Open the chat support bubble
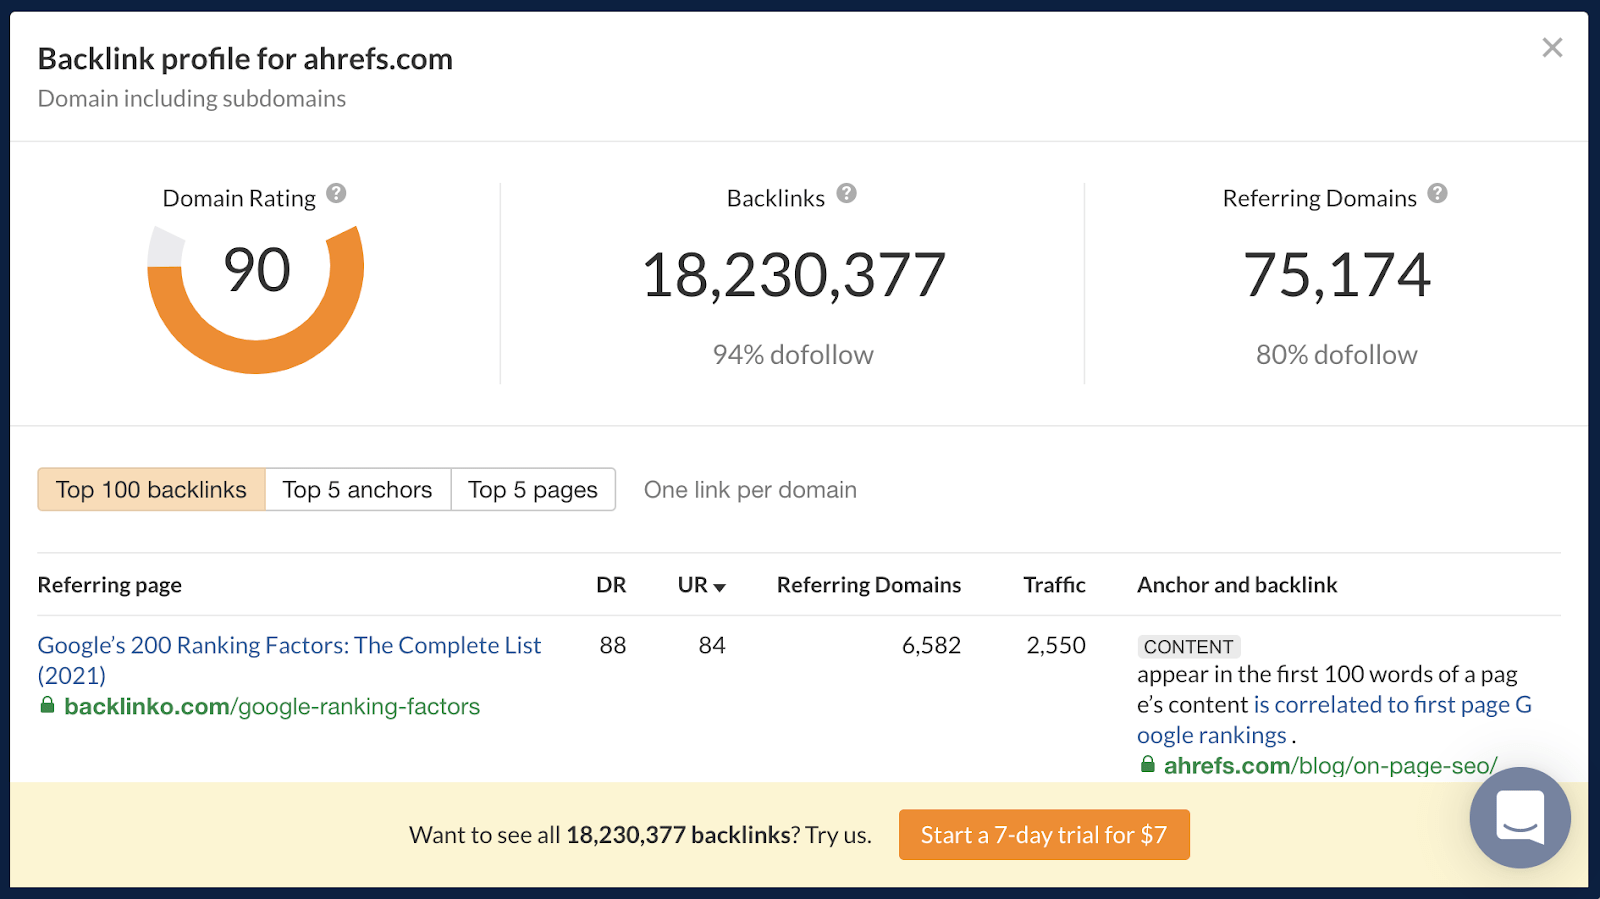This screenshot has height=899, width=1600. tap(1519, 817)
